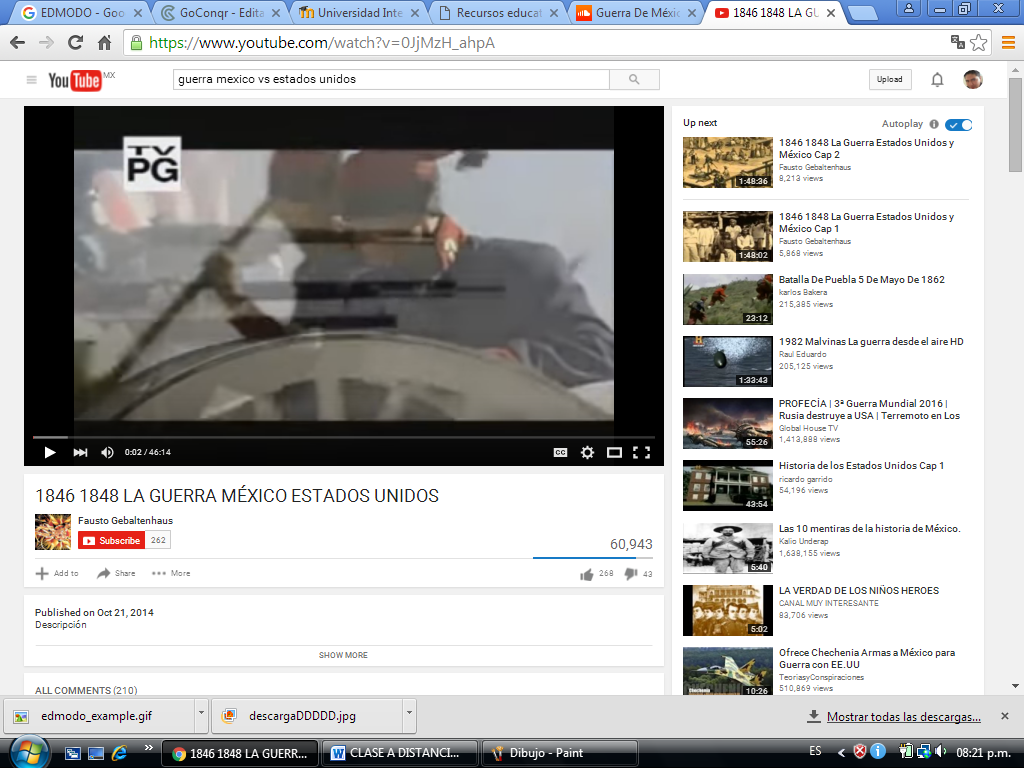This screenshot has height=768, width=1024.
Task: Click Add to playlist
Action: tap(57, 573)
